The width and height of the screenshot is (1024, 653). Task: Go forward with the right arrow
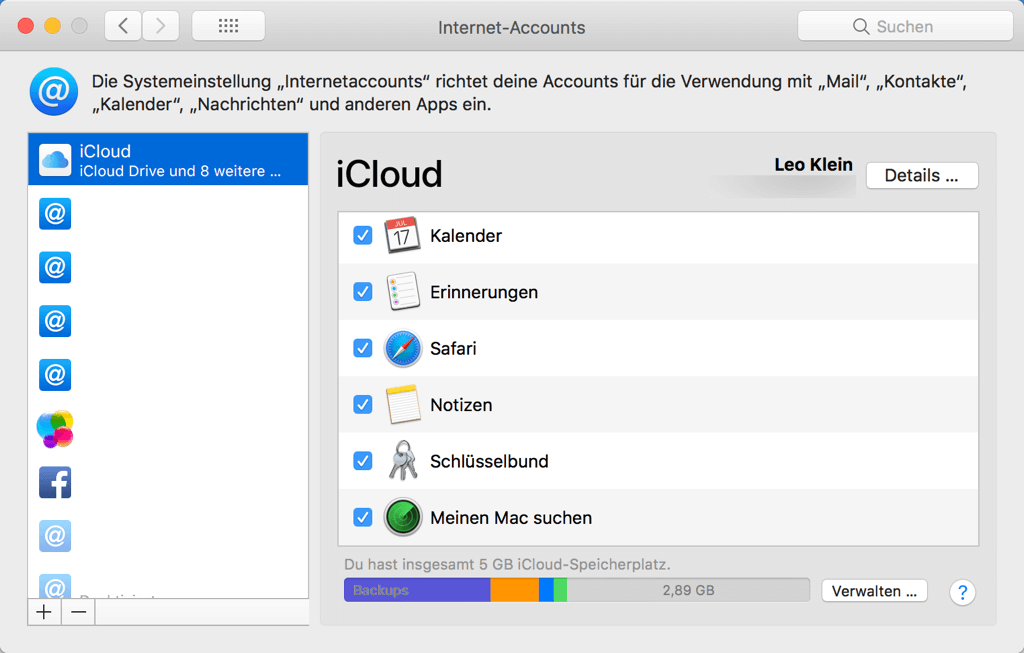click(x=161, y=26)
